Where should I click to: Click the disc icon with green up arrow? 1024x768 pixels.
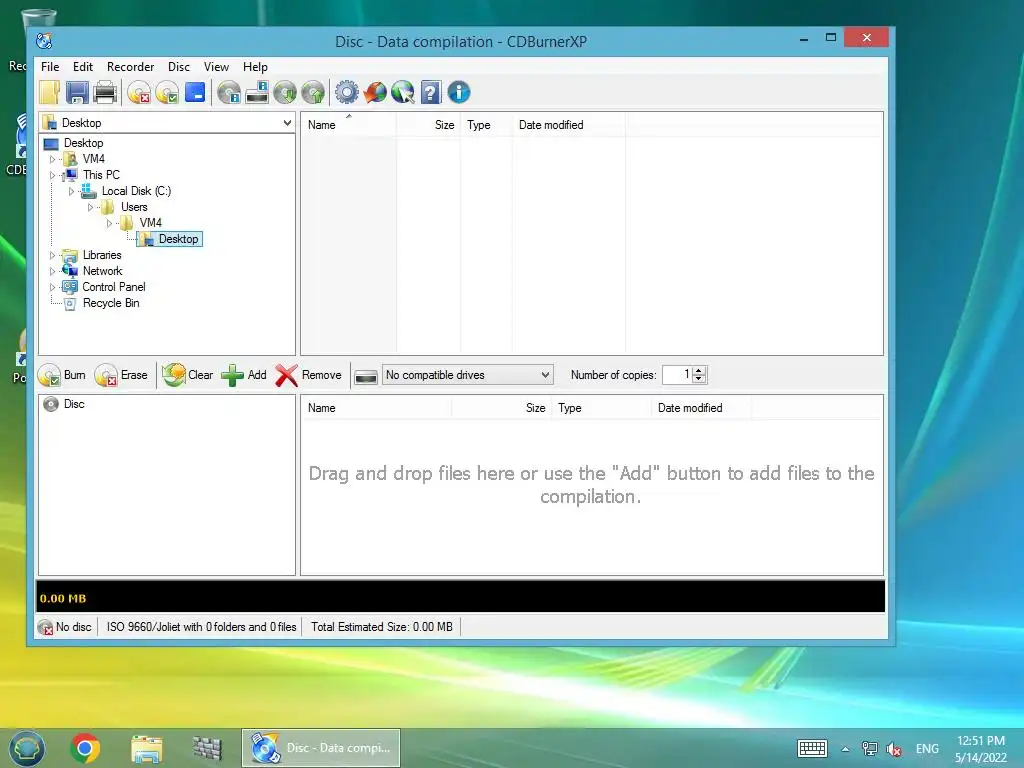coord(313,93)
